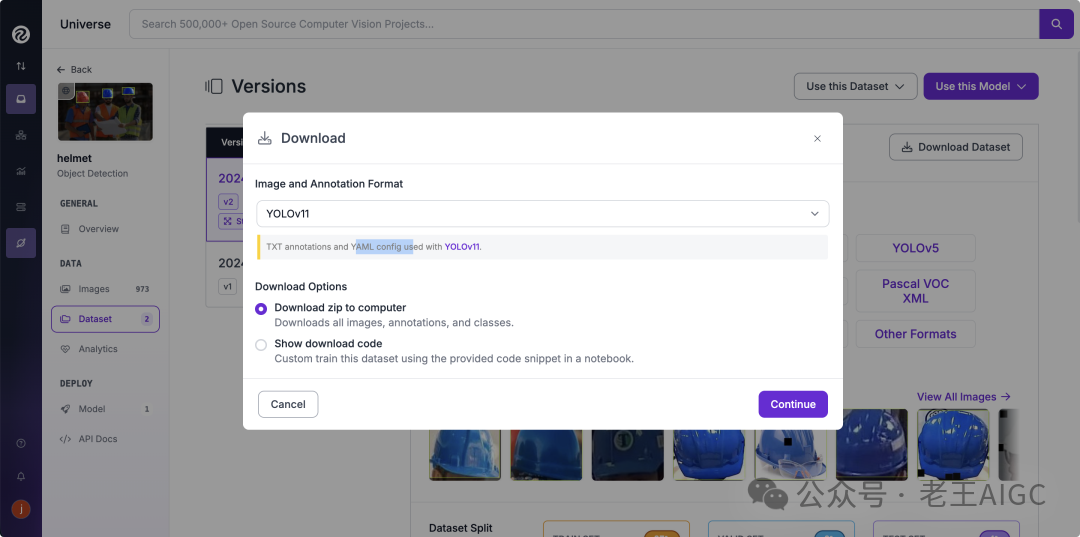This screenshot has height=537, width=1080.
Task: Open the inbox tray icon in left rail
Action: pos(21,99)
